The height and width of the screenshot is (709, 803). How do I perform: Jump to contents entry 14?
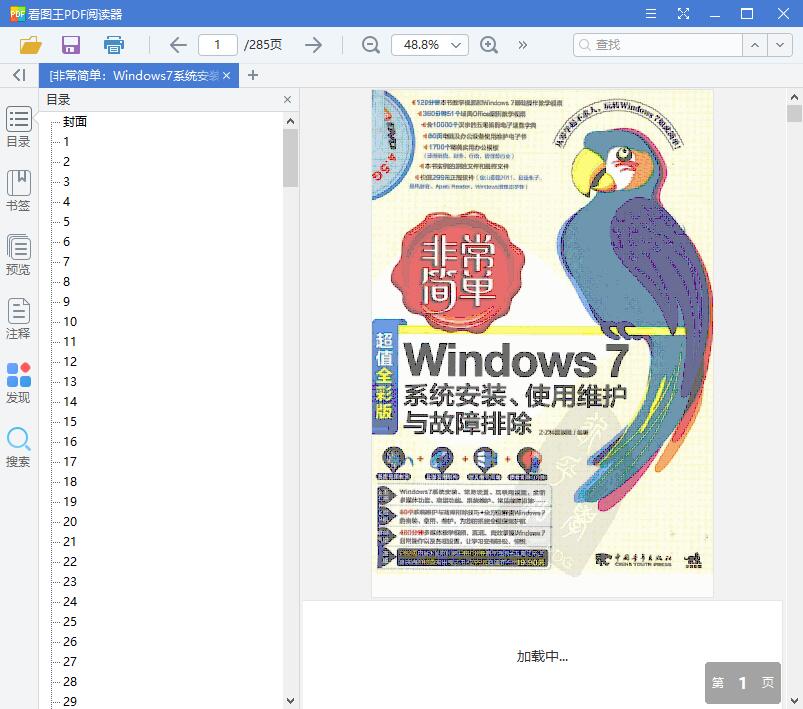(x=70, y=401)
